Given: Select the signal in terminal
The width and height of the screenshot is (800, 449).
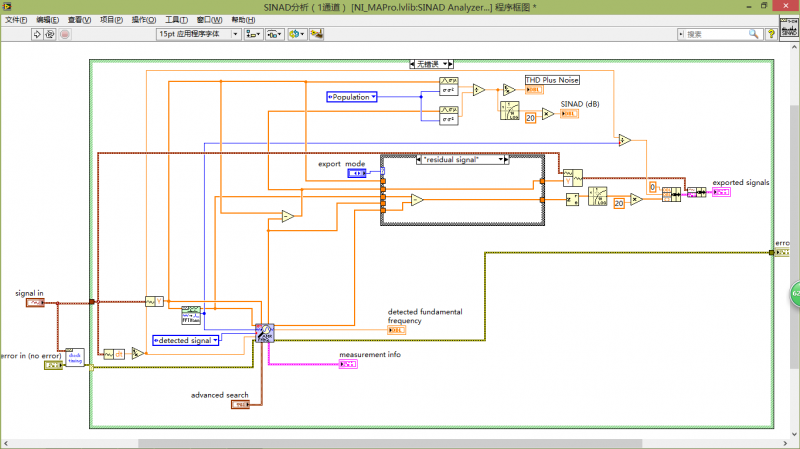Looking at the screenshot, I should 34,302.
